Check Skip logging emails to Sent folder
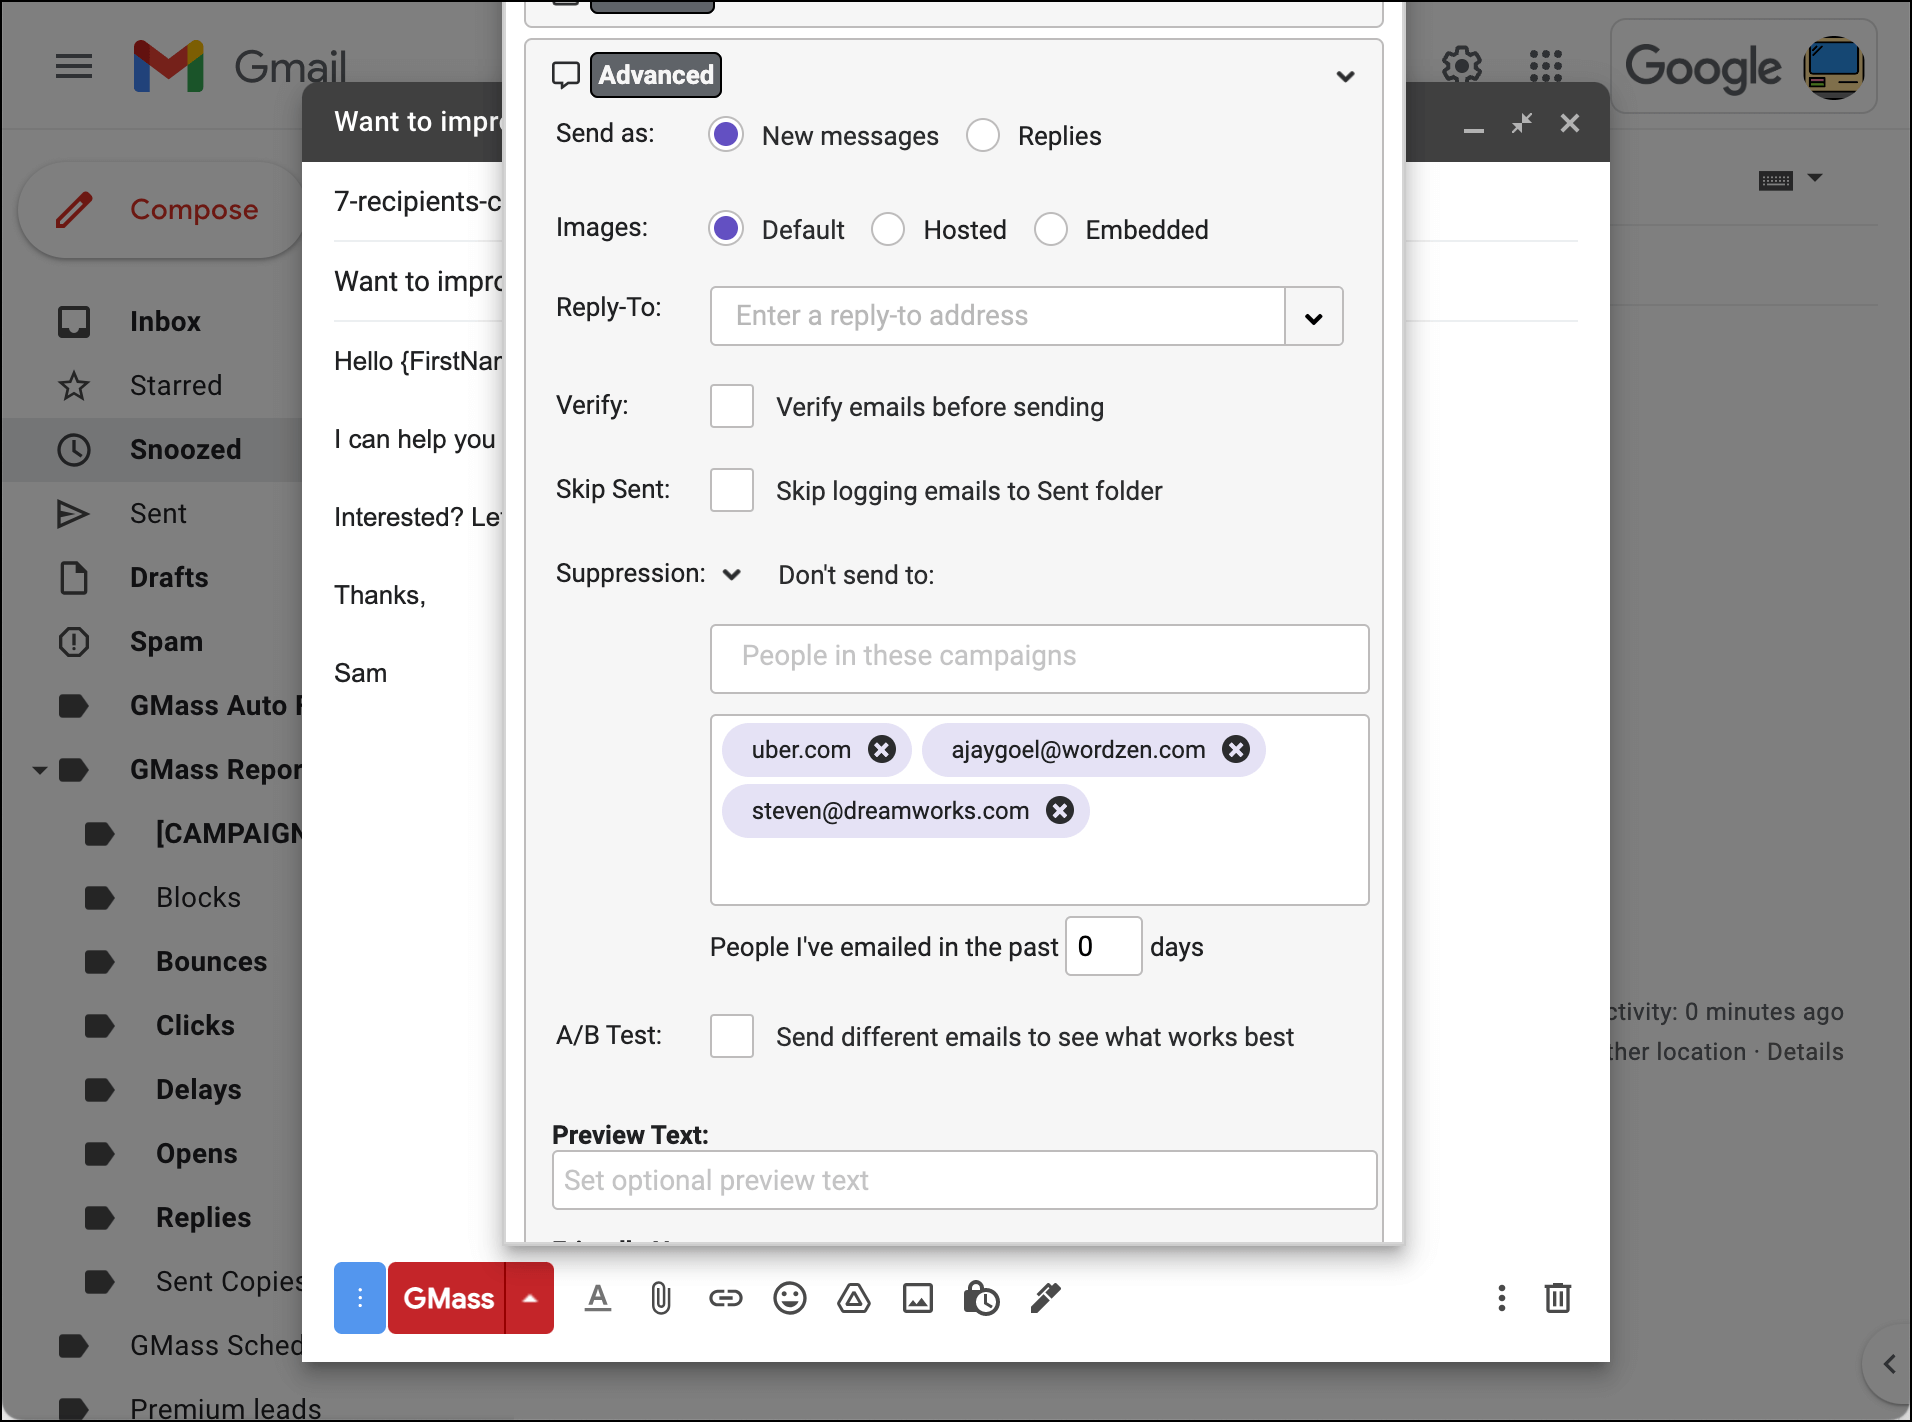1912x1422 pixels. coord(732,490)
